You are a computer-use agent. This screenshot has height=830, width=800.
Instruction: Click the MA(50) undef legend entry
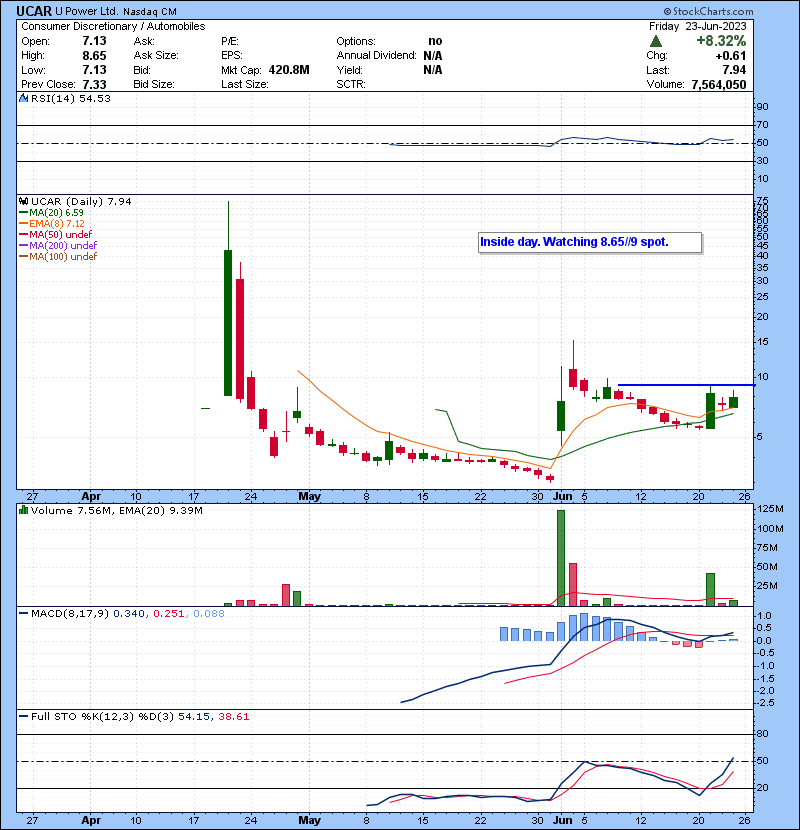pyautogui.click(x=56, y=234)
